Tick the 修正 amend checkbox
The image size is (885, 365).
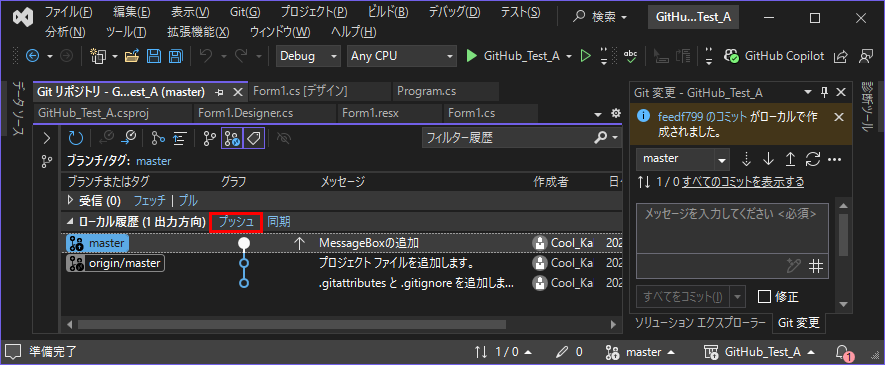coord(764,297)
